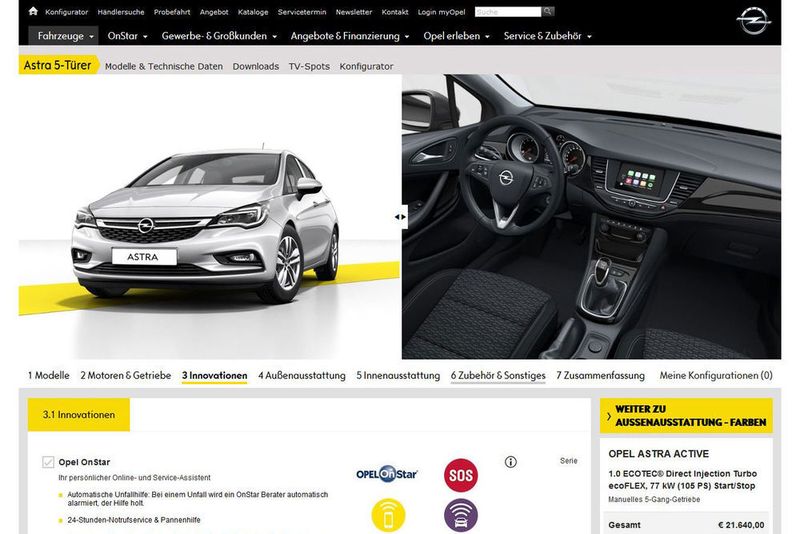Image resolution: width=800 pixels, height=534 pixels.
Task: Open Servicetermin link
Action: [x=302, y=12]
